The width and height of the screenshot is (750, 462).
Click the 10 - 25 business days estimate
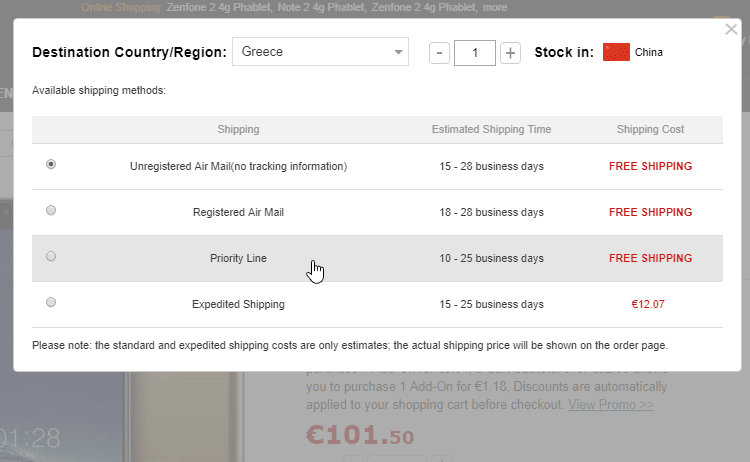click(491, 258)
